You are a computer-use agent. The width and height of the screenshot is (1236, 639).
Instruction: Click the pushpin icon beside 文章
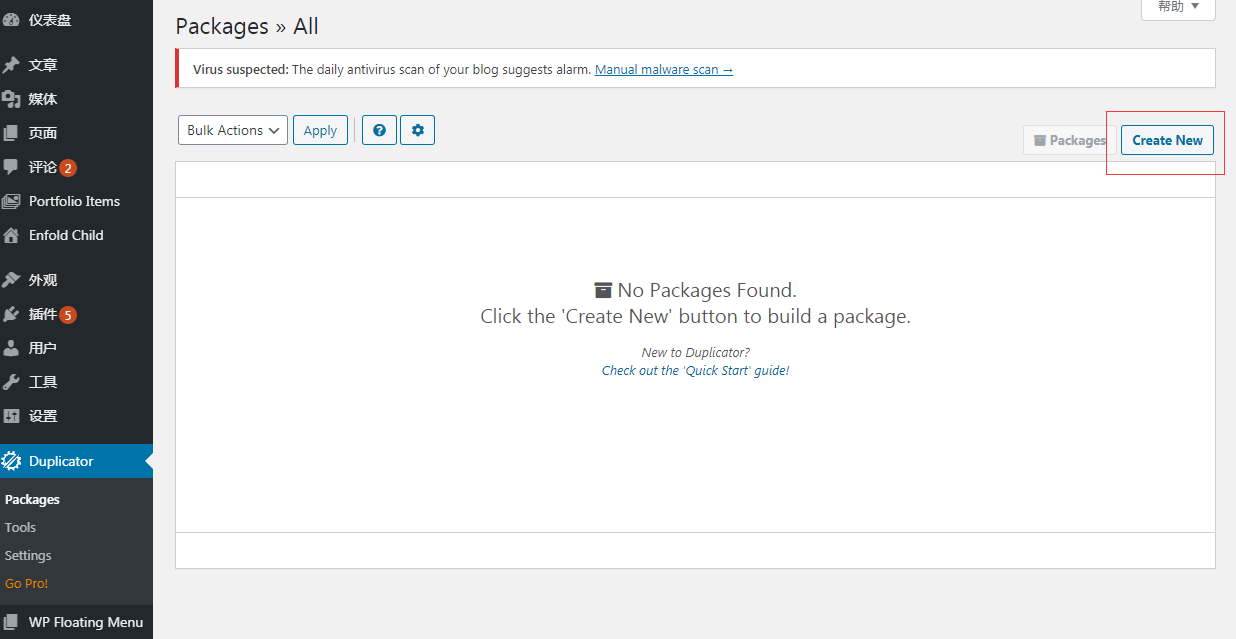tap(11, 65)
